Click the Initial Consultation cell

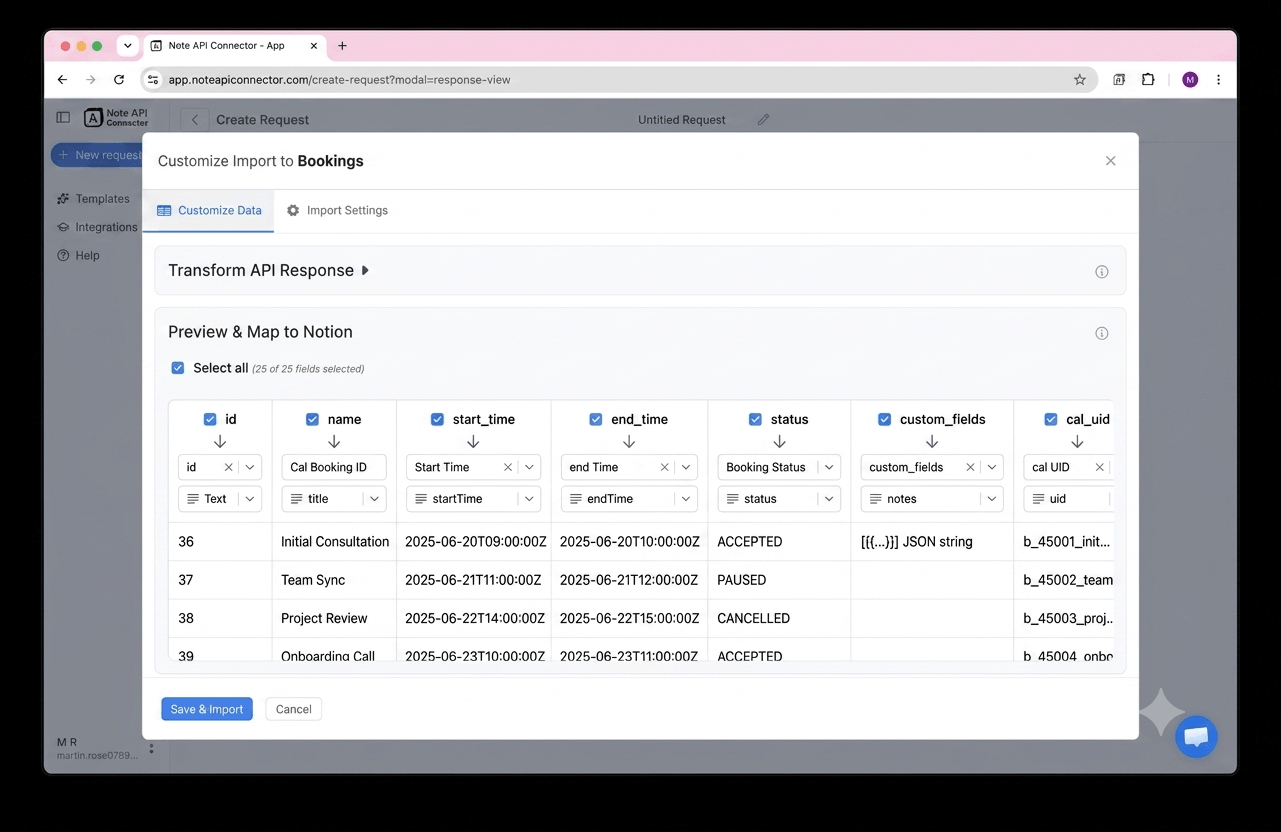point(335,542)
